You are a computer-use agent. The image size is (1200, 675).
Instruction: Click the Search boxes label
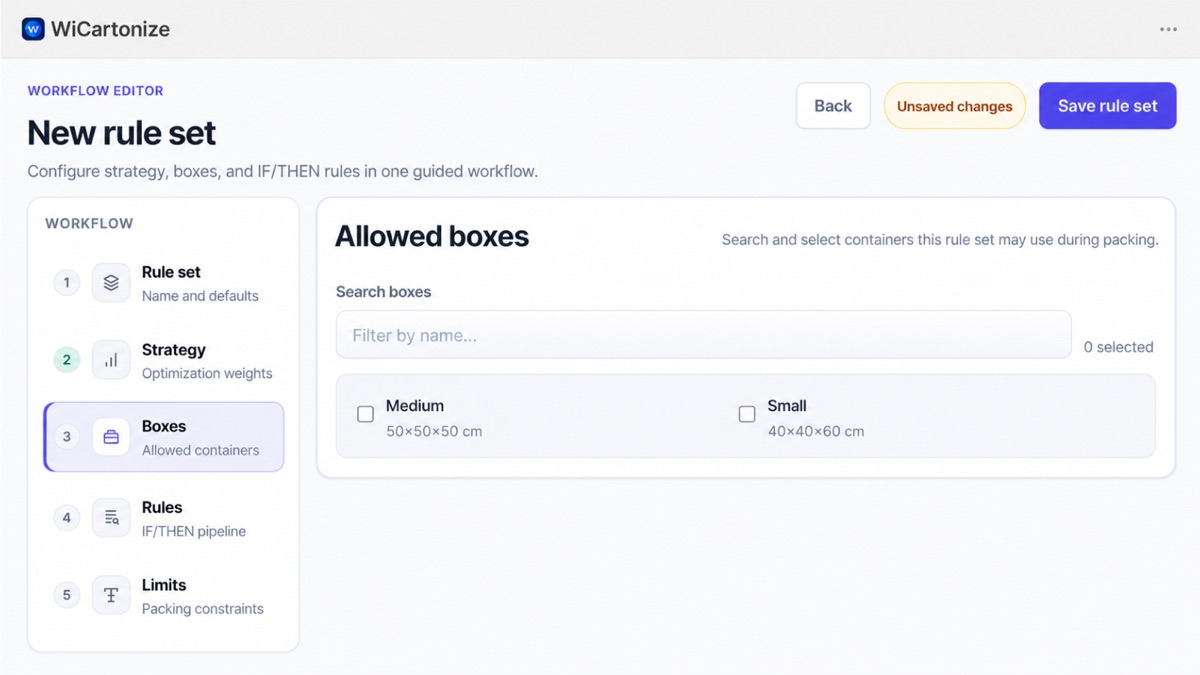click(384, 292)
